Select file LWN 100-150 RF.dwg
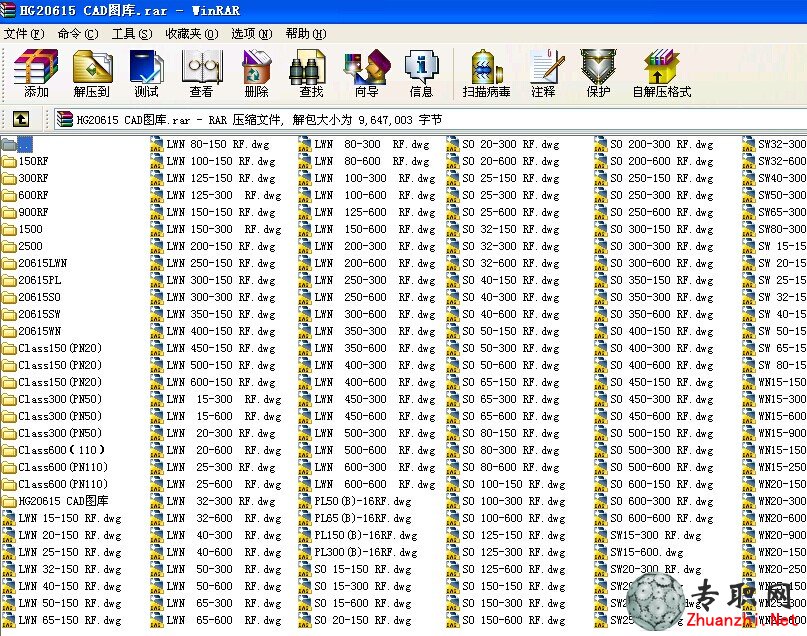 pos(221,162)
